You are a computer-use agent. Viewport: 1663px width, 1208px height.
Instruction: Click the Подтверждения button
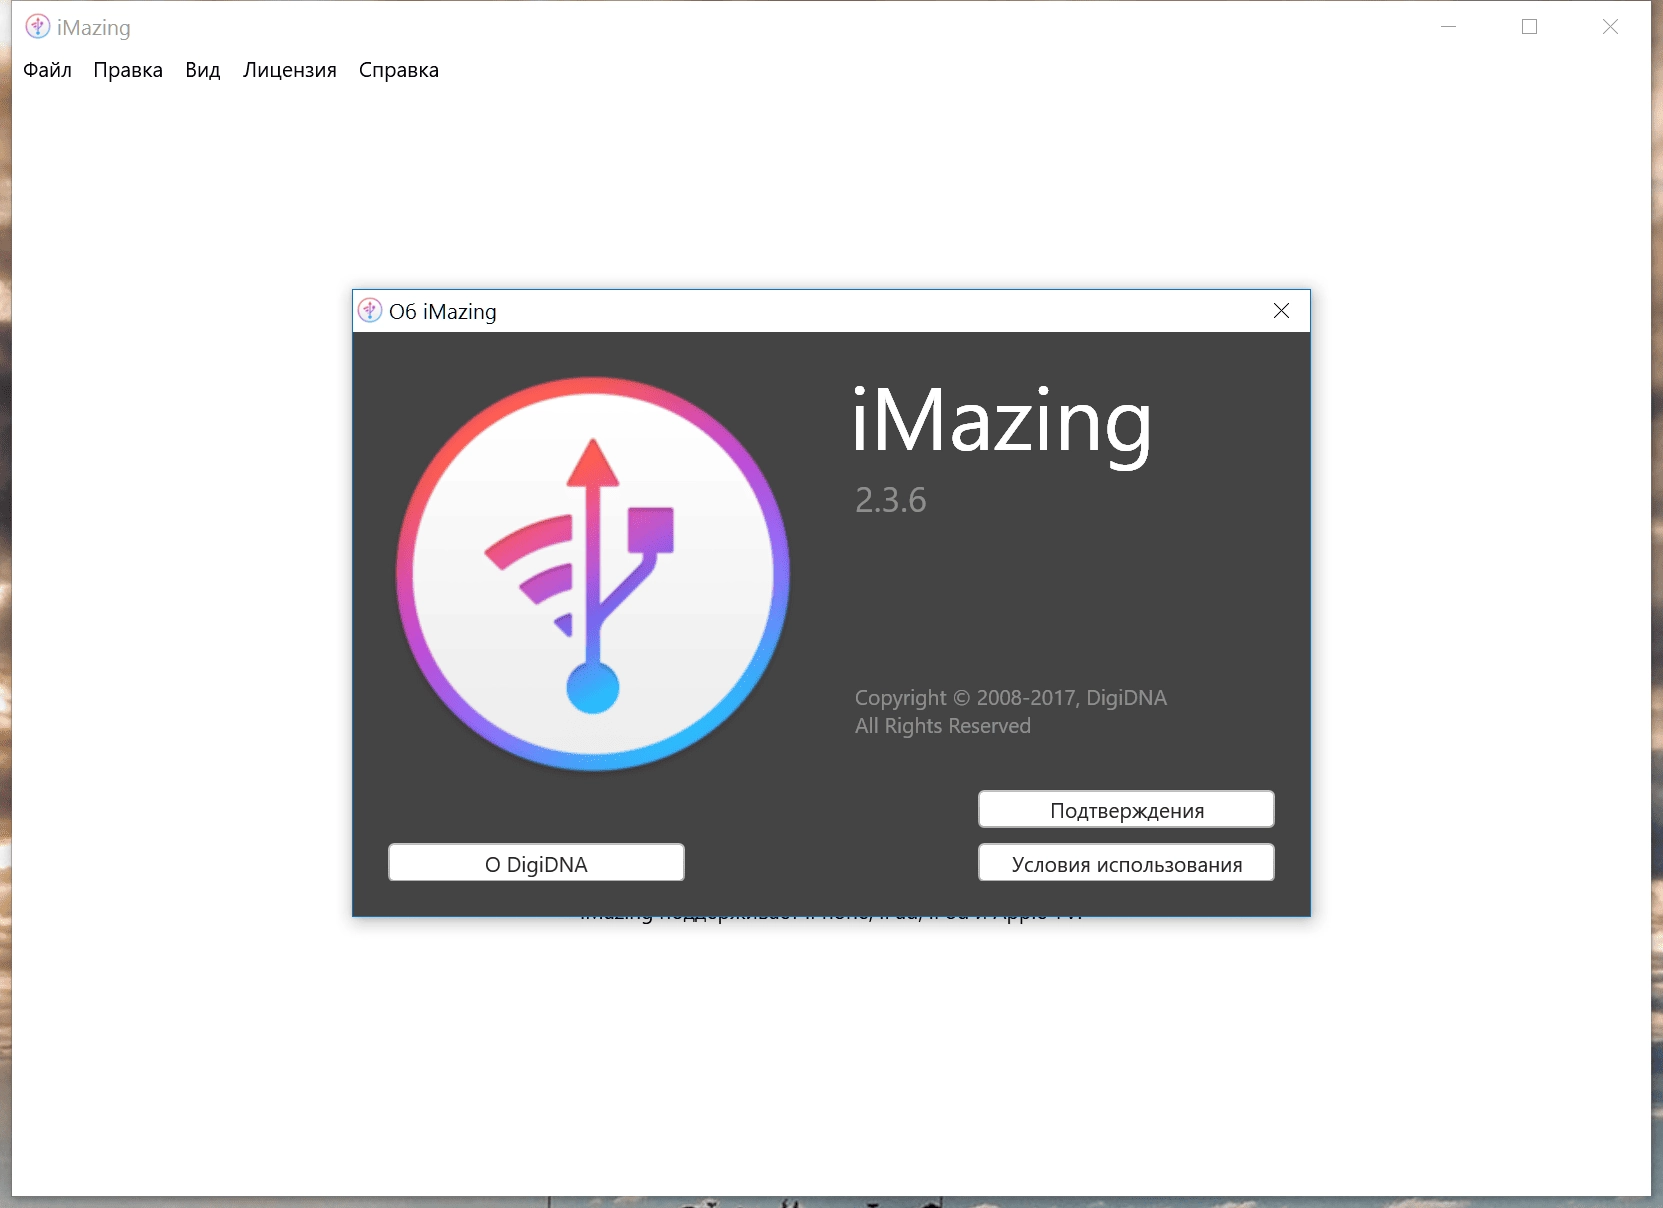(1126, 810)
